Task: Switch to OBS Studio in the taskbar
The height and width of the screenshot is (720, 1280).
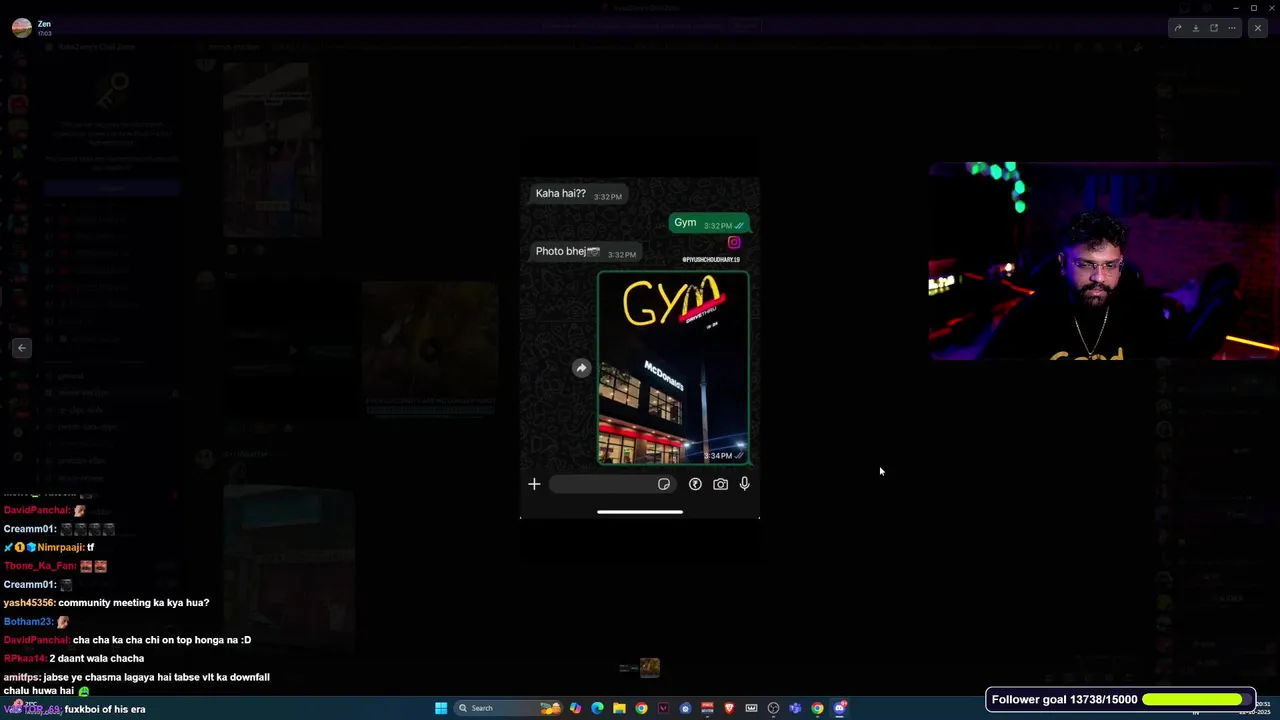Action: pos(773,708)
